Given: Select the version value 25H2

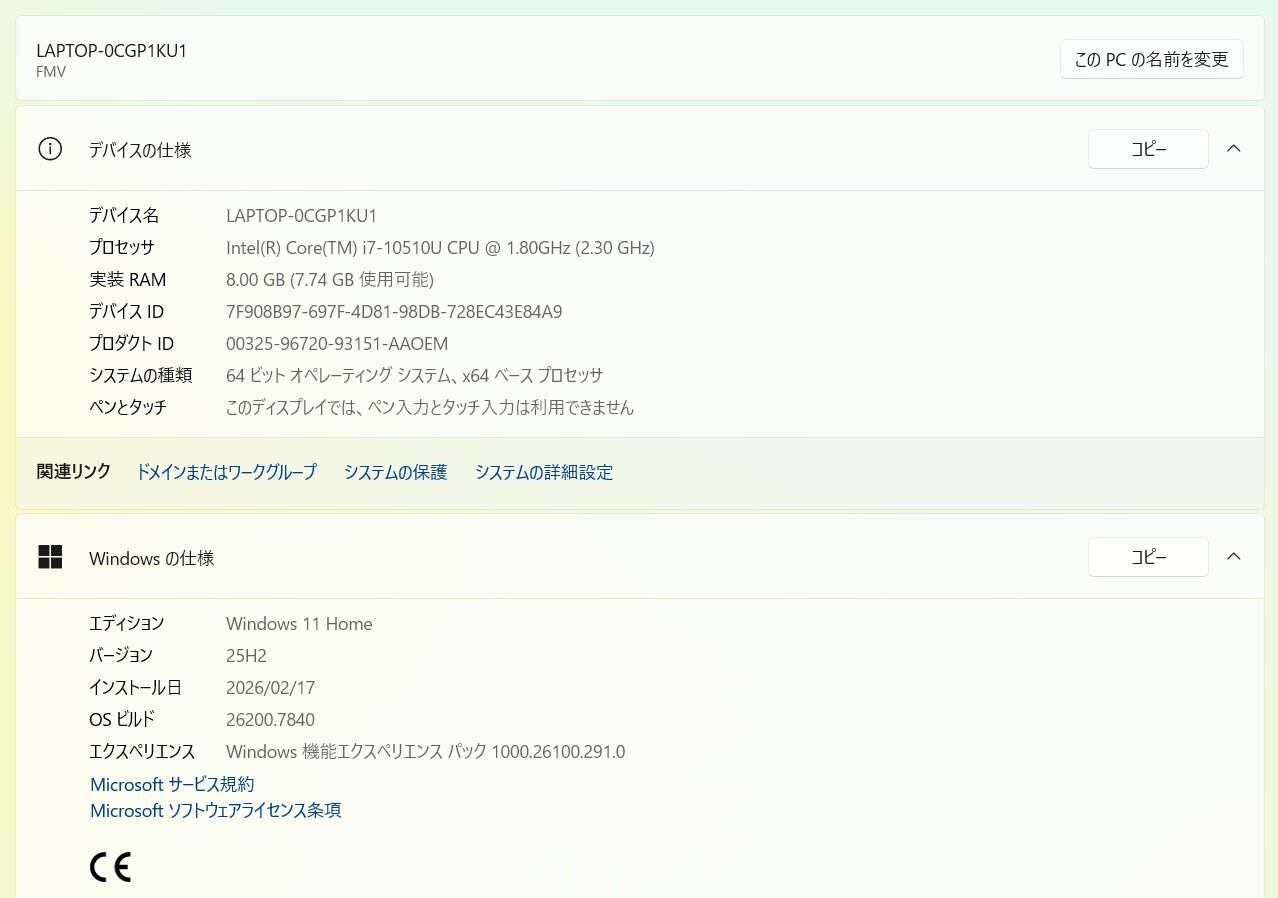Looking at the screenshot, I should 246,656.
